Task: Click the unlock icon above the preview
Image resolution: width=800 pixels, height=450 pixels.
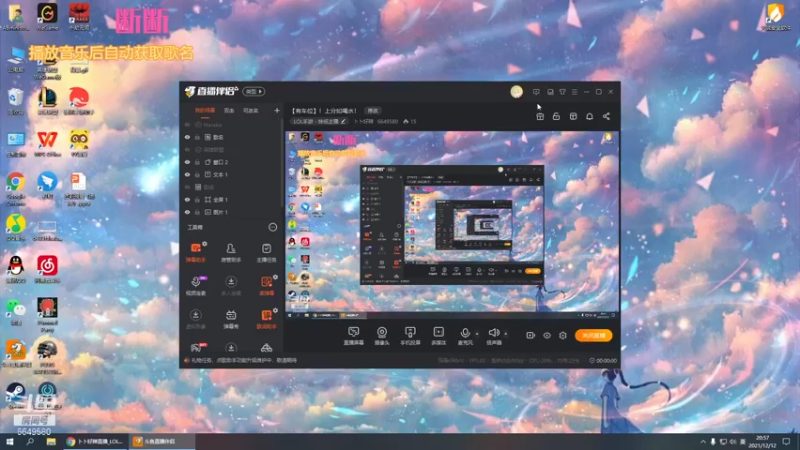Action: pyautogui.click(x=556, y=116)
